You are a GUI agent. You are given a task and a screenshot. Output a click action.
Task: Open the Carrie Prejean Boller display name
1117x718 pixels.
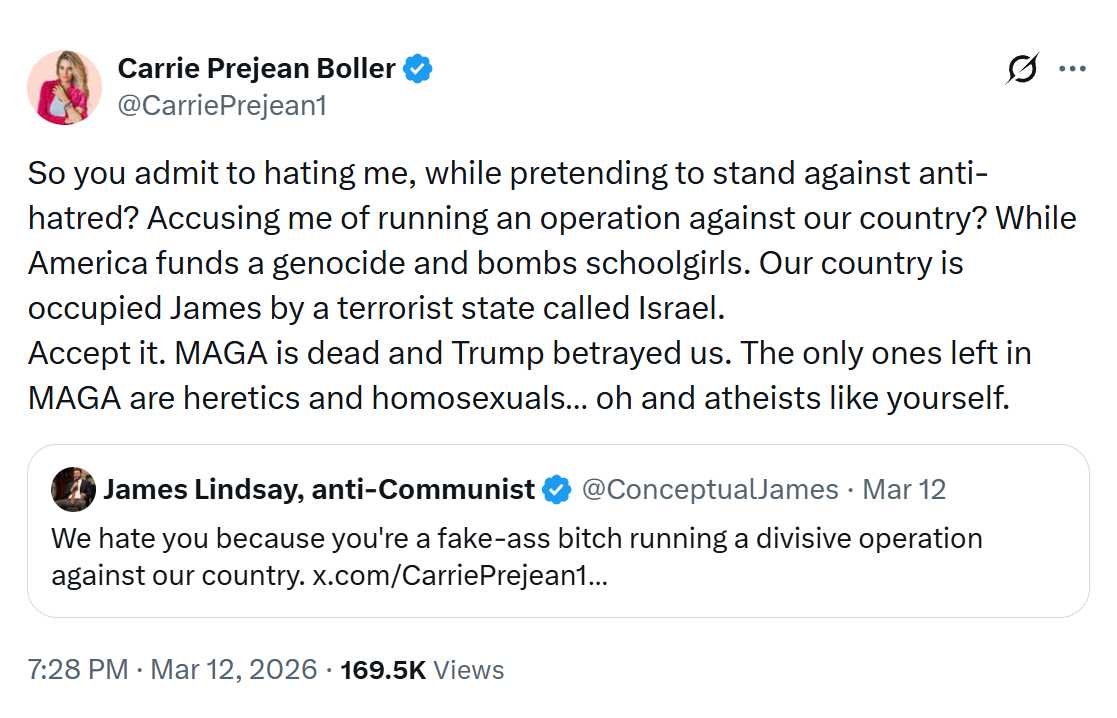point(256,69)
